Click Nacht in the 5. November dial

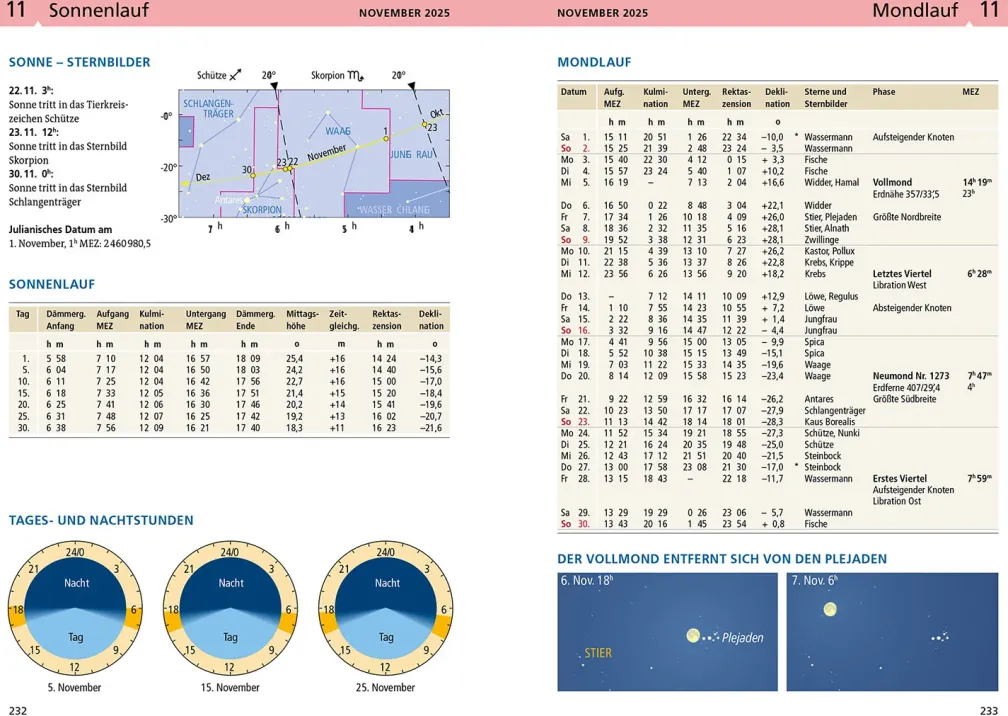76,583
